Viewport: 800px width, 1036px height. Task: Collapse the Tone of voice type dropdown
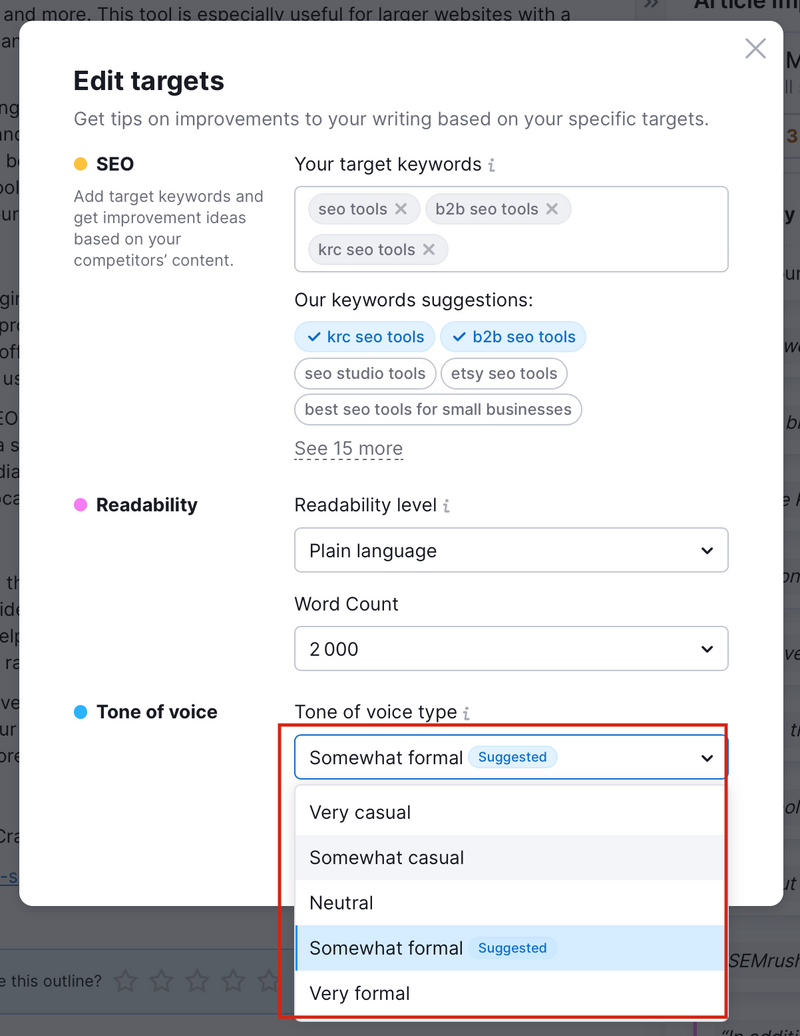pyautogui.click(x=511, y=757)
